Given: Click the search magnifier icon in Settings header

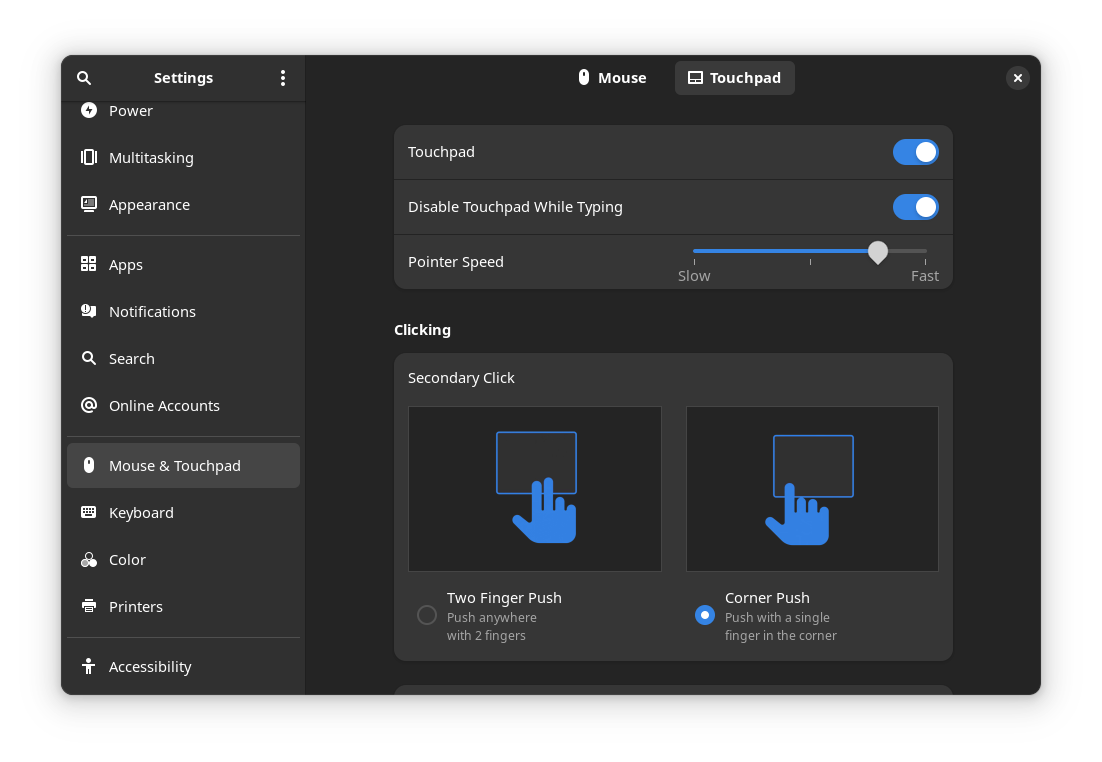Looking at the screenshot, I should [x=84, y=78].
